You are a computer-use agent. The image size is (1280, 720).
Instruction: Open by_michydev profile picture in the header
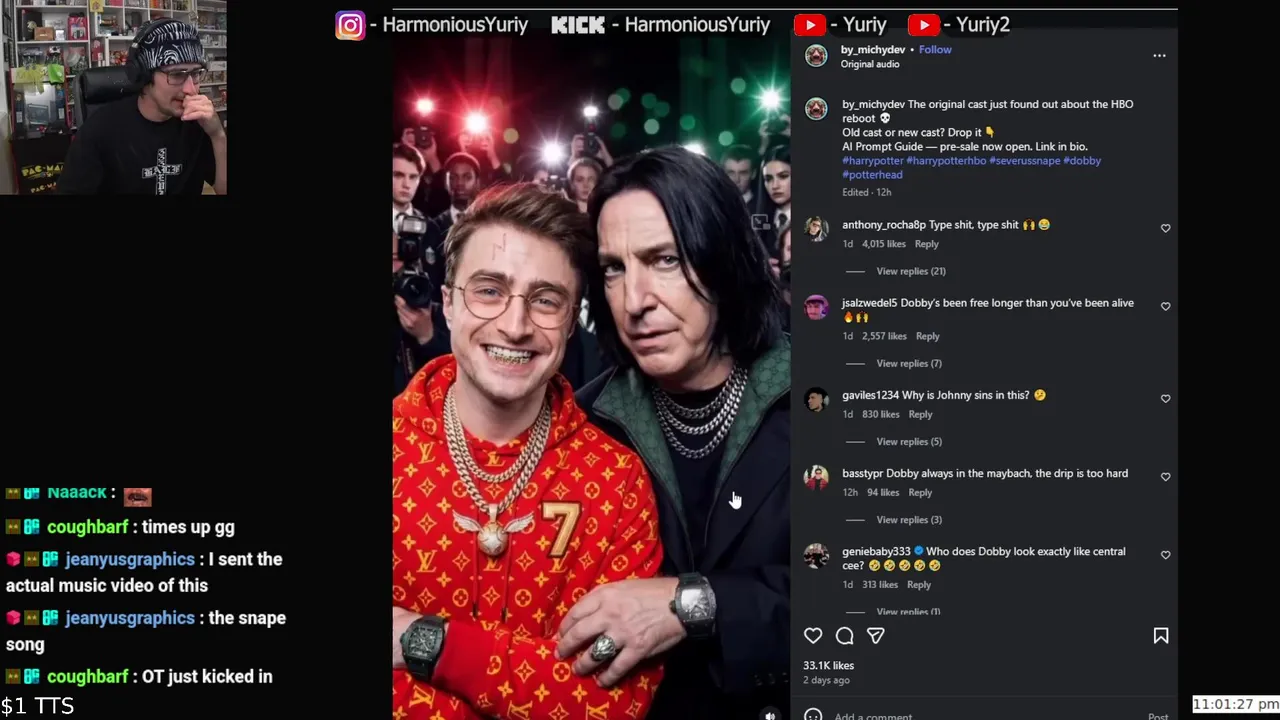coord(817,56)
